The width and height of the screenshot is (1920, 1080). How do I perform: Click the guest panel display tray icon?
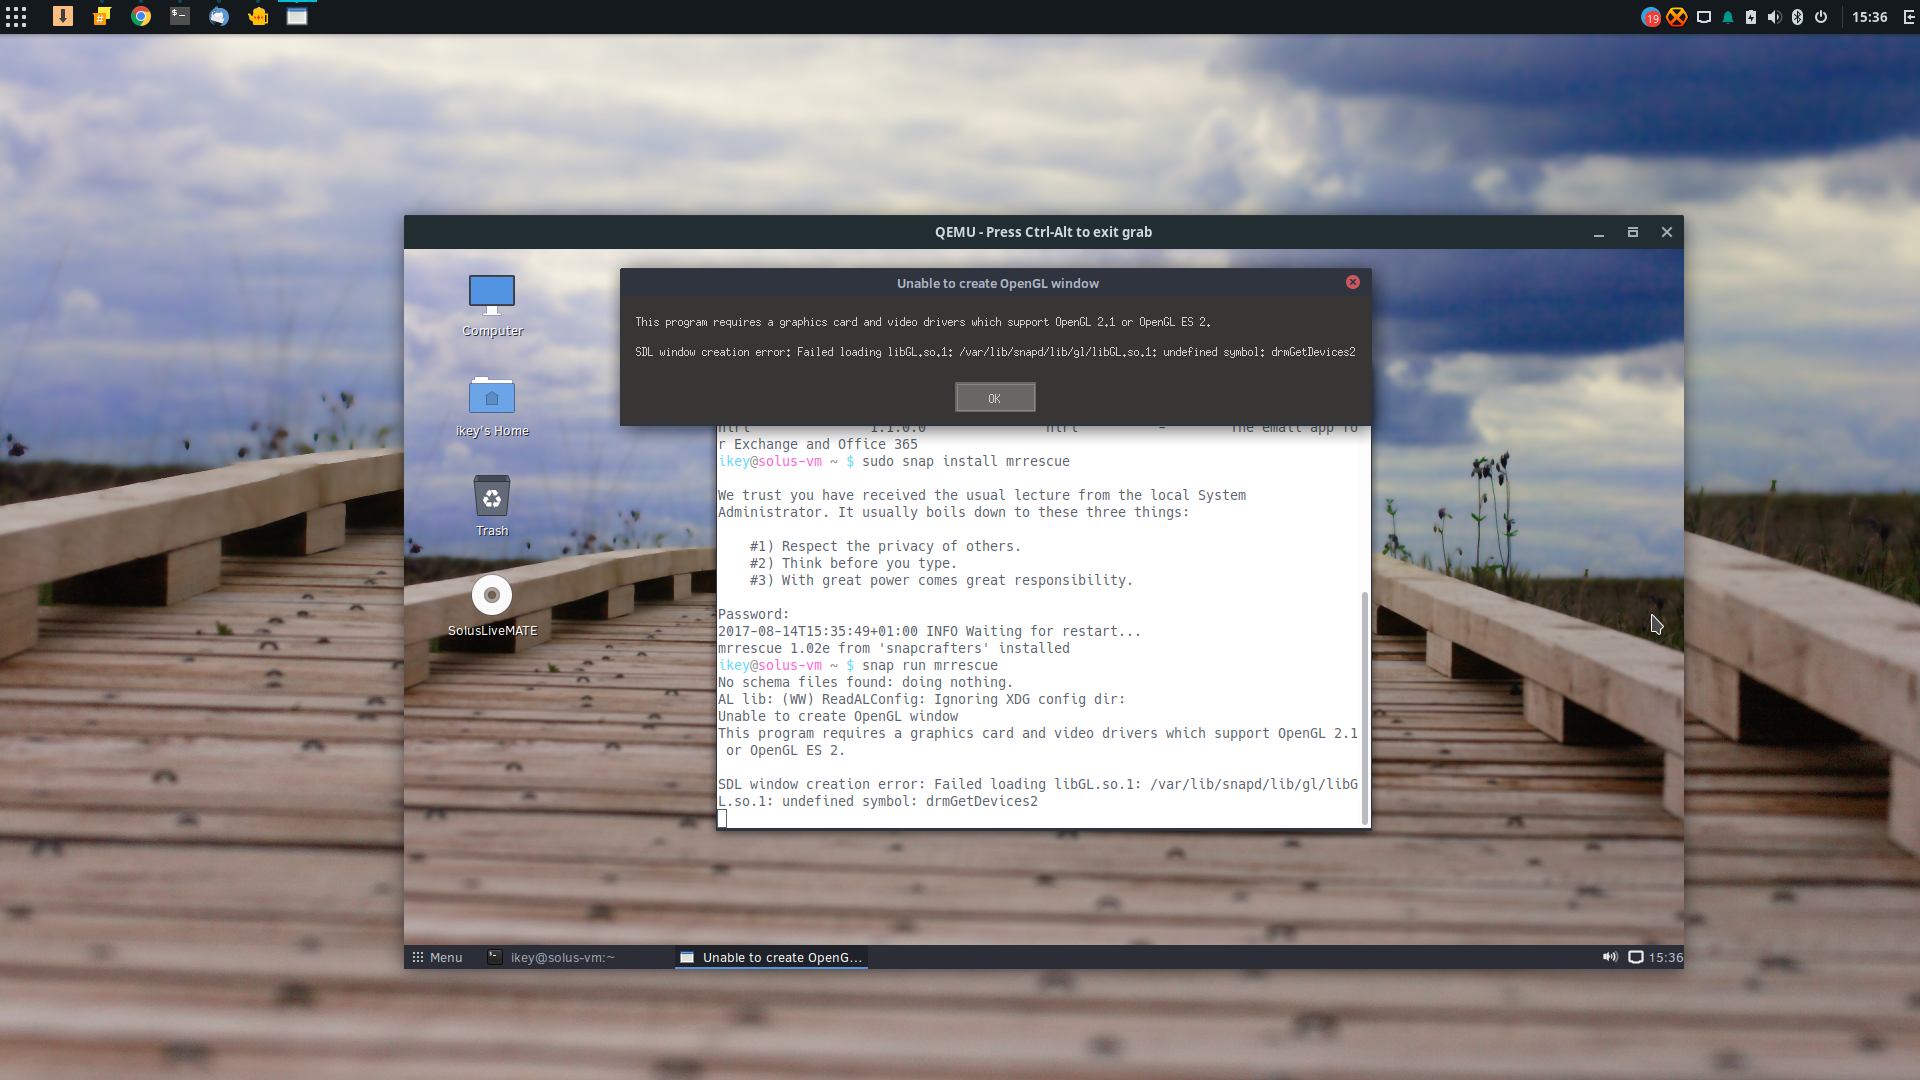(1636, 957)
